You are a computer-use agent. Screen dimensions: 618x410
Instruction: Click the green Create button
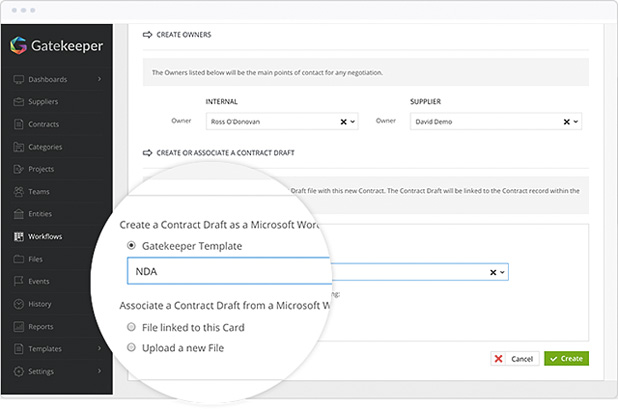coord(566,358)
